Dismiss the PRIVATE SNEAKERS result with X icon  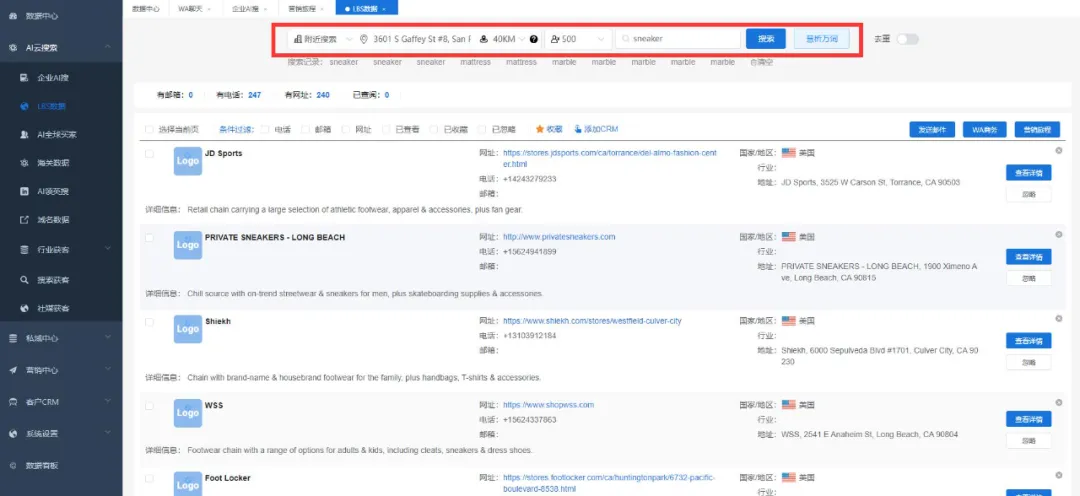pyautogui.click(x=1059, y=234)
